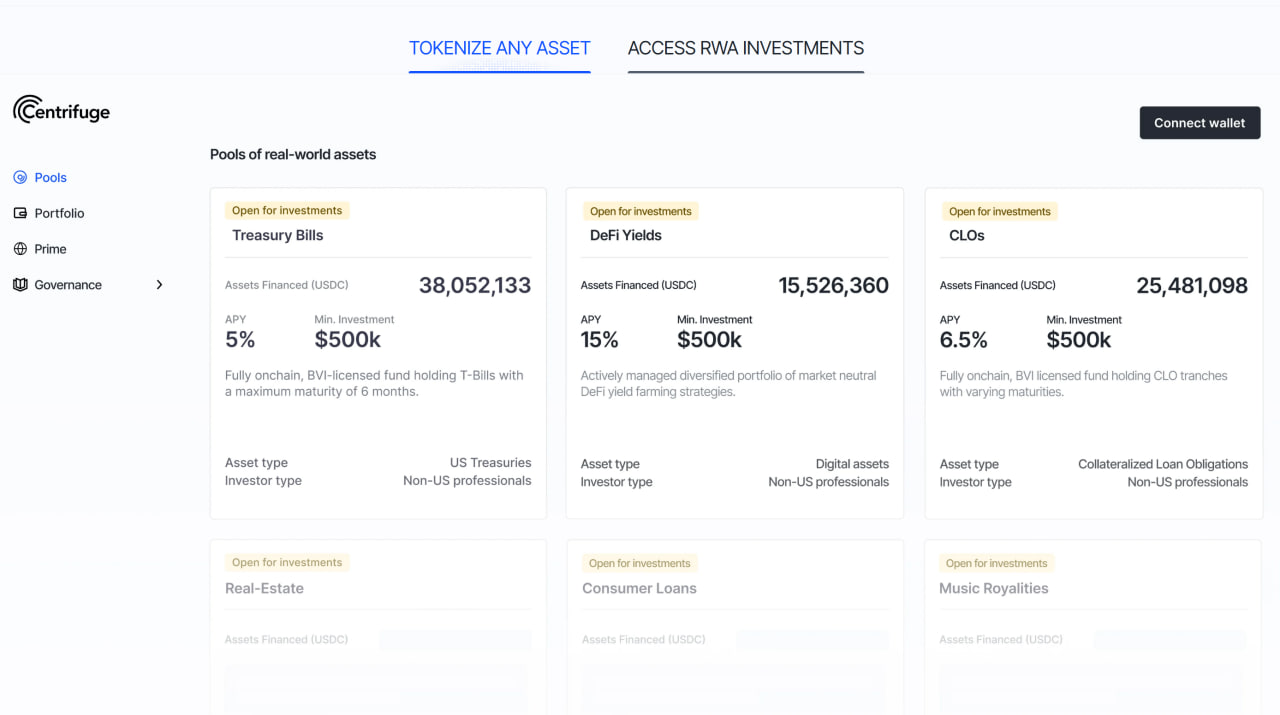
Task: Click the Governance book icon
Action: pyautogui.click(x=20, y=285)
